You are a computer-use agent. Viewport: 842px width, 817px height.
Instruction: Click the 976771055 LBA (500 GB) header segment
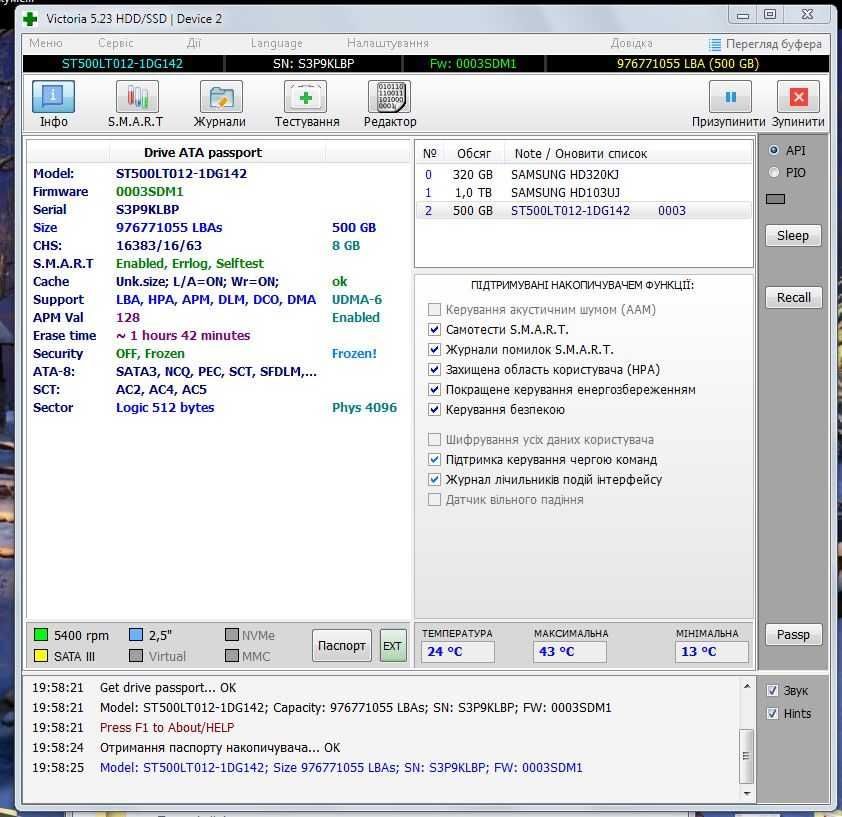pyautogui.click(x=688, y=64)
